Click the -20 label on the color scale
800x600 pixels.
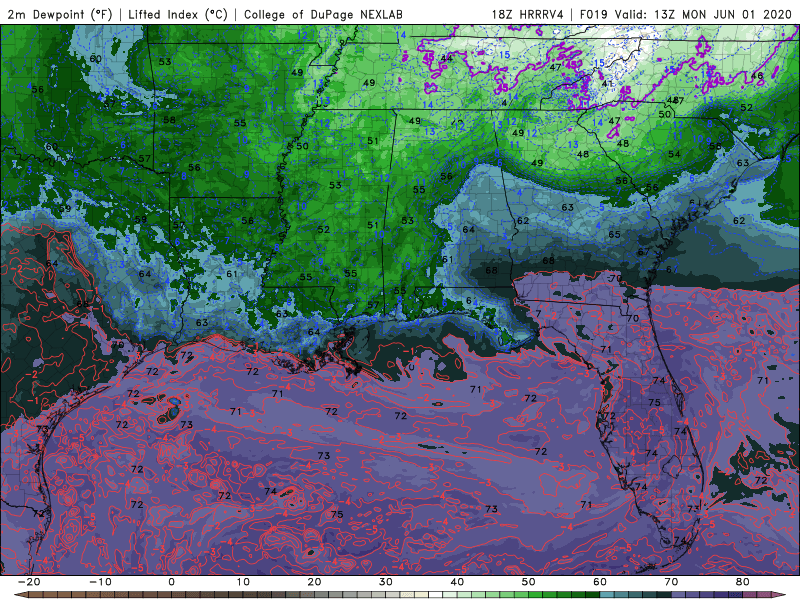click(29, 582)
